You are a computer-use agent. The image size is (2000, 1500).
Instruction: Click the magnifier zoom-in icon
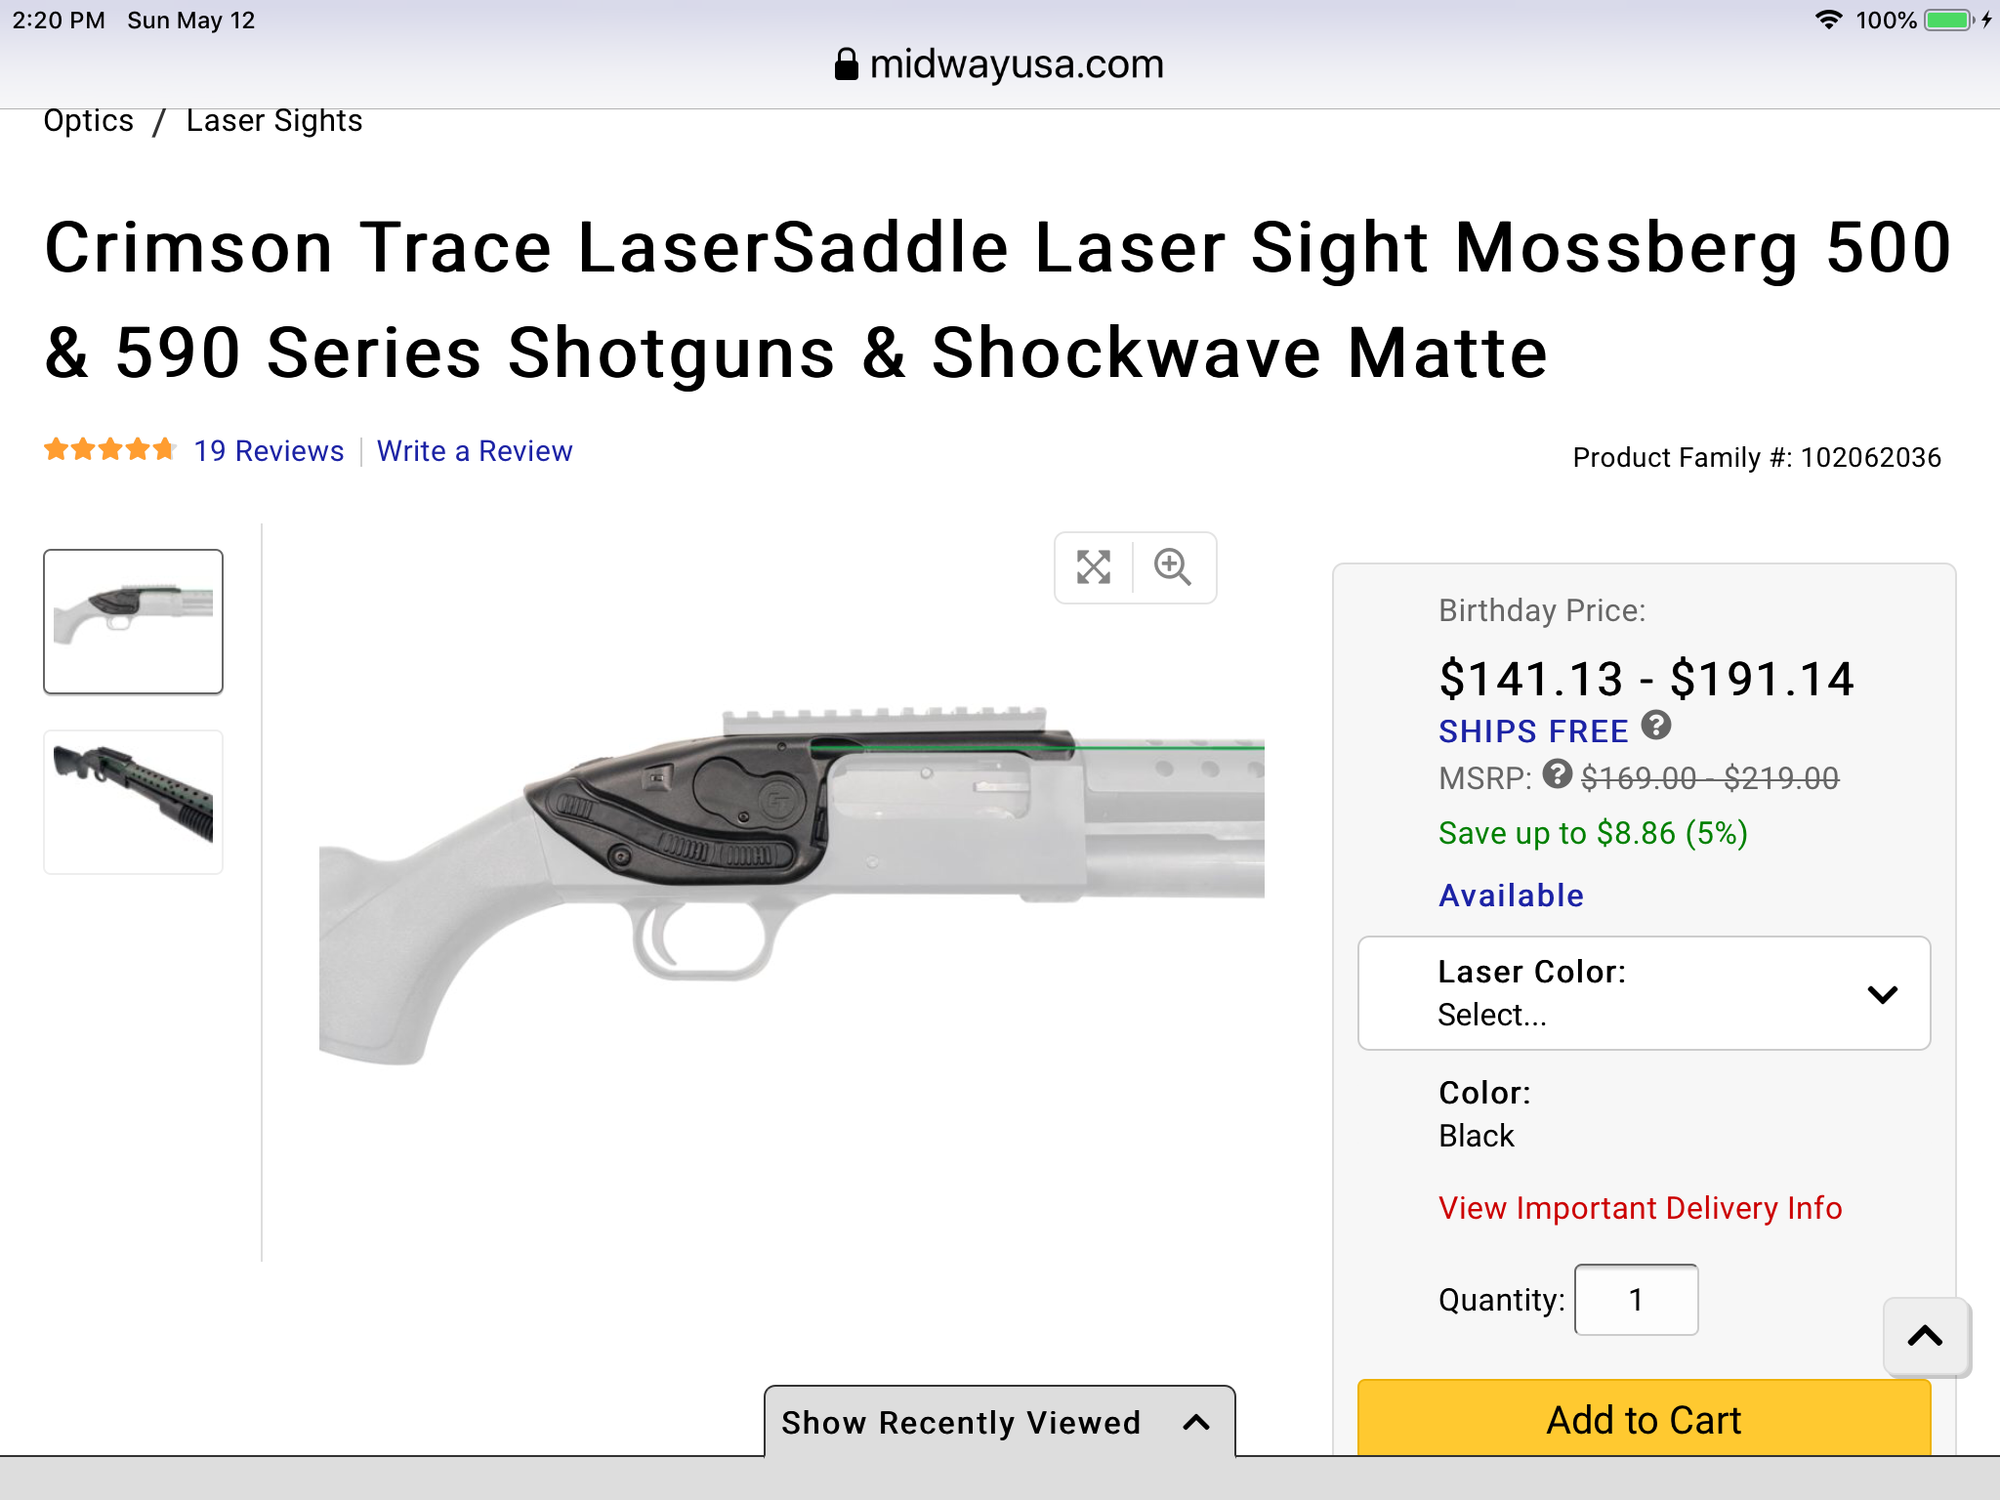tap(1172, 567)
